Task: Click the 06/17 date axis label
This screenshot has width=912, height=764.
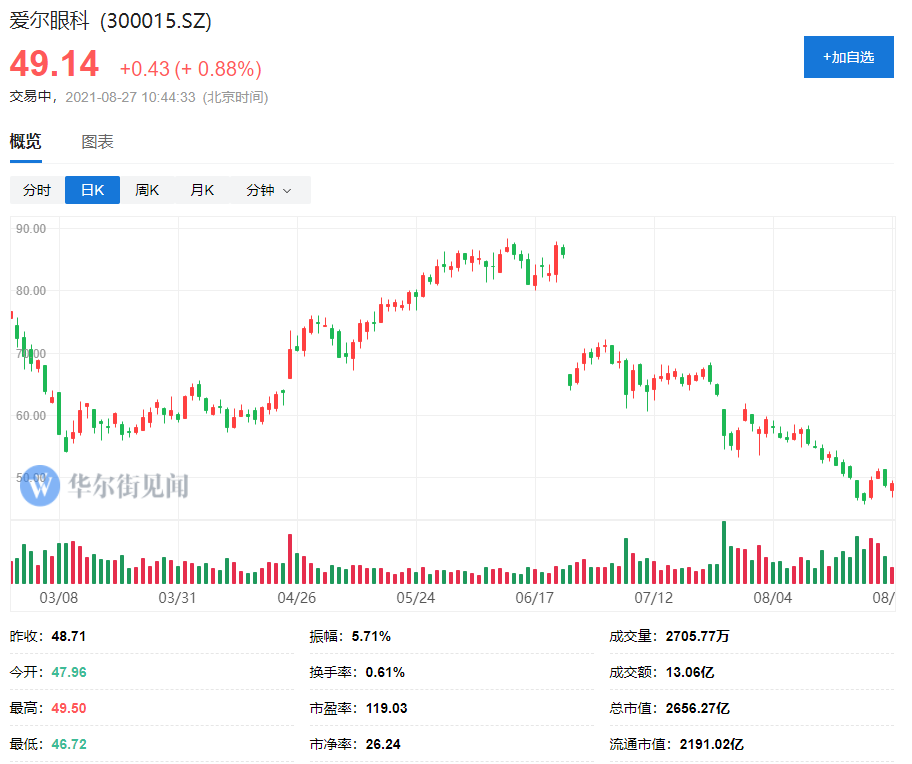Action: click(x=535, y=598)
